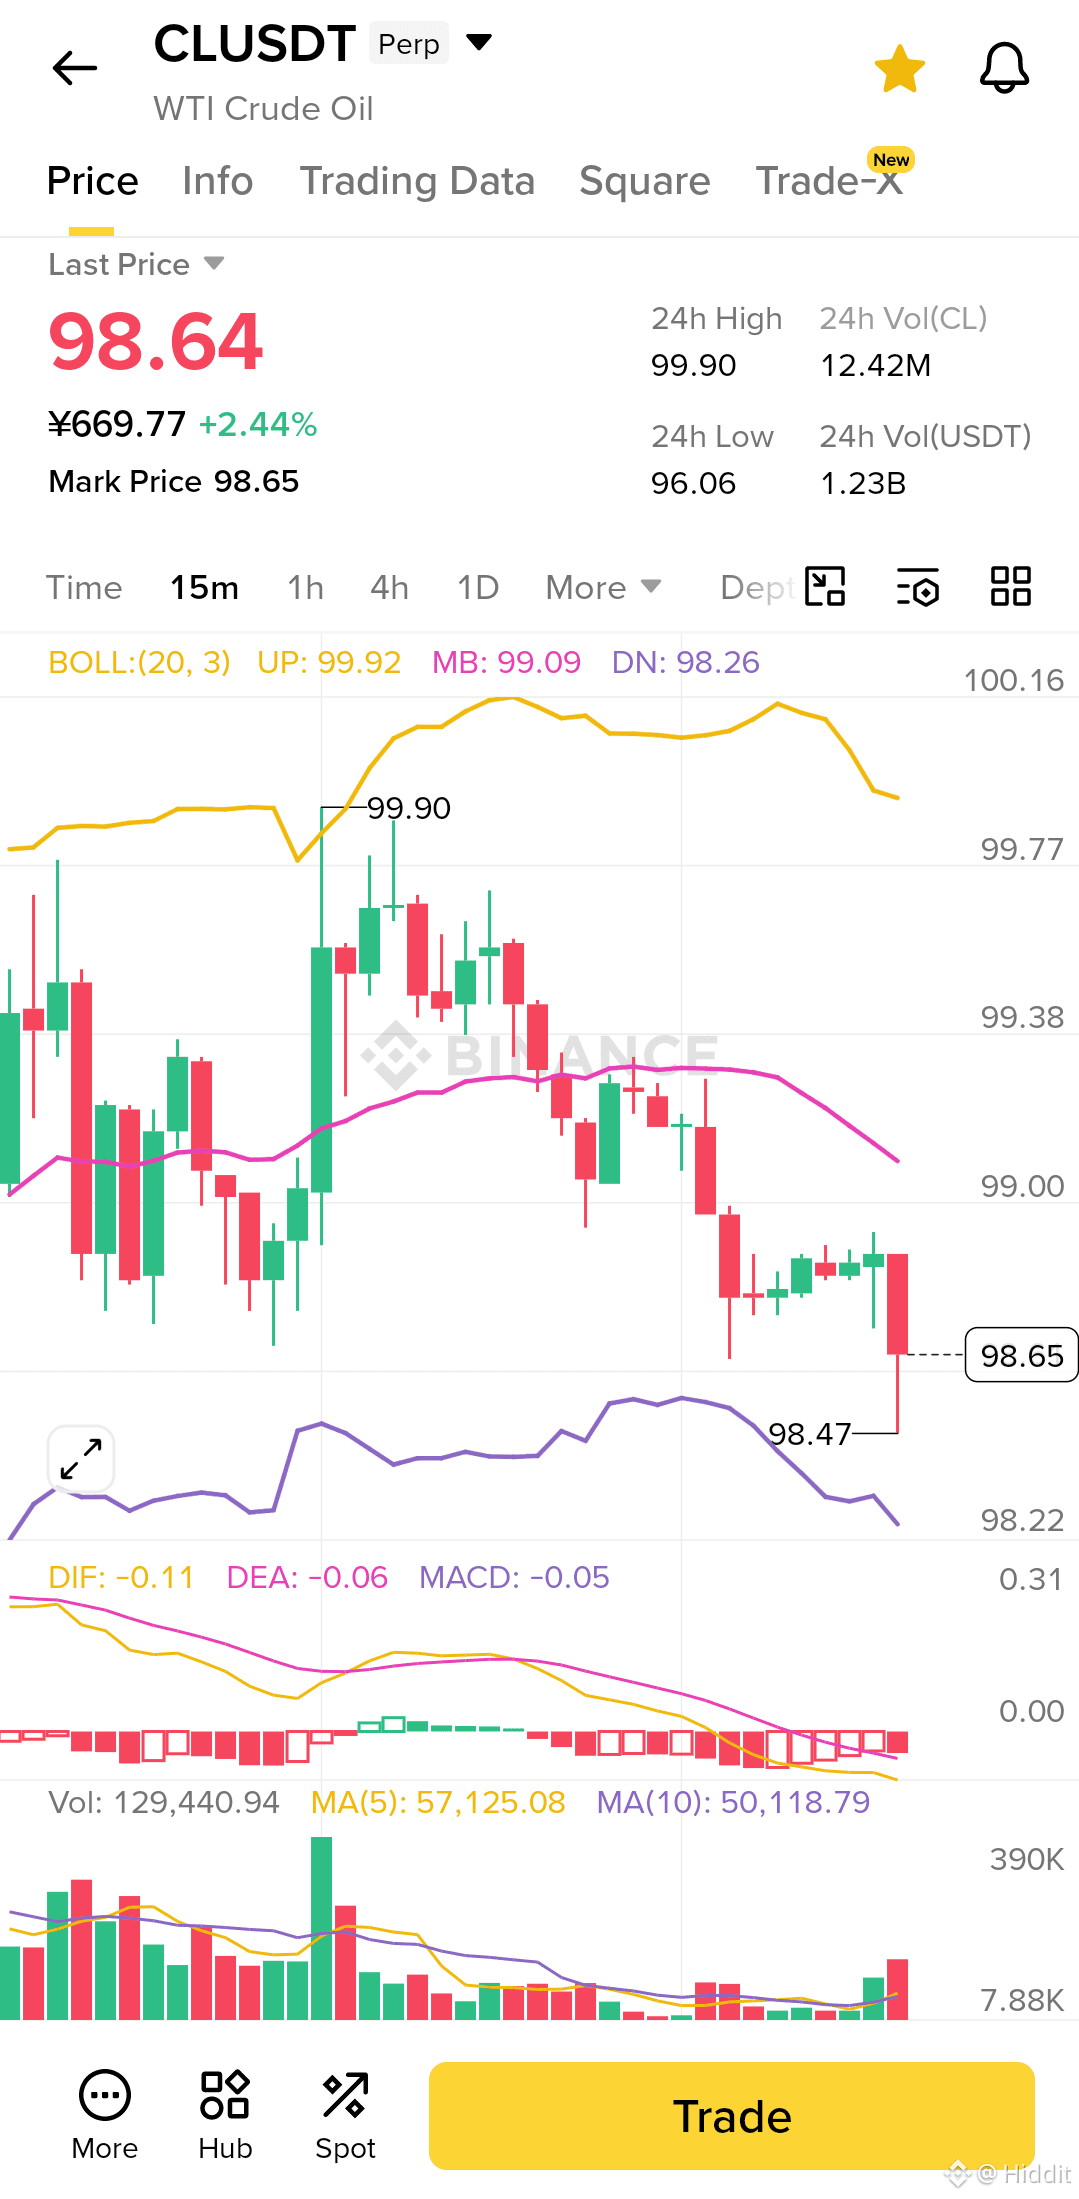Tap the yellow Trade button
Screen dimensions: 1079x2199
(x=732, y=2116)
